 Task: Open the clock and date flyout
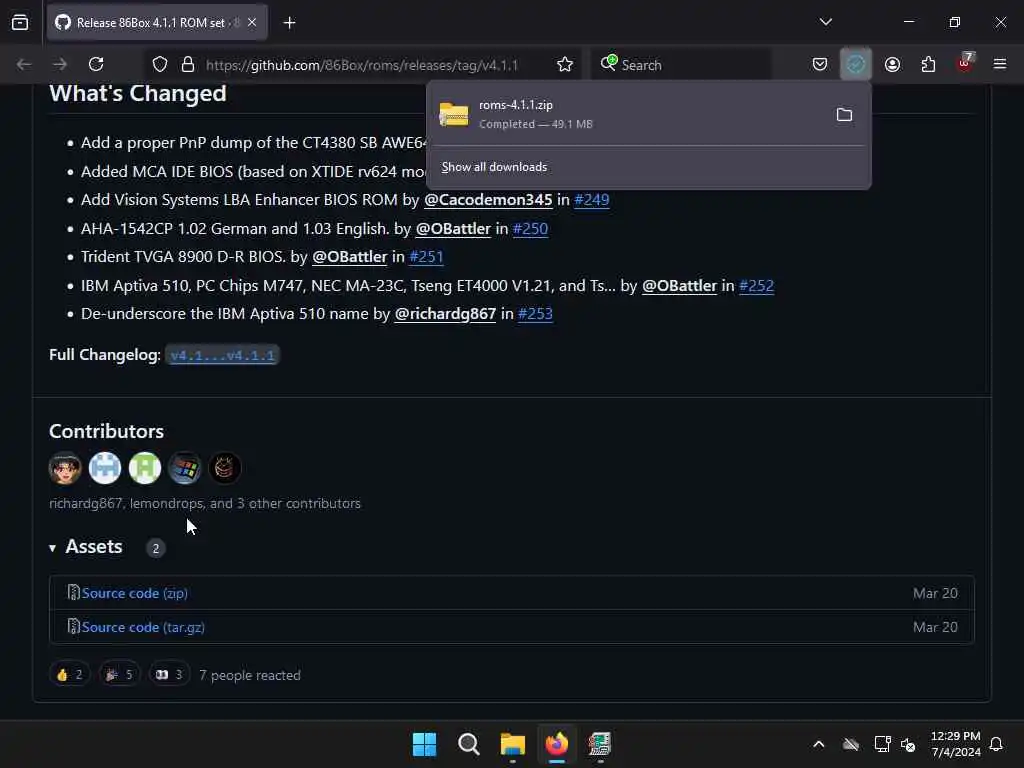(x=955, y=744)
